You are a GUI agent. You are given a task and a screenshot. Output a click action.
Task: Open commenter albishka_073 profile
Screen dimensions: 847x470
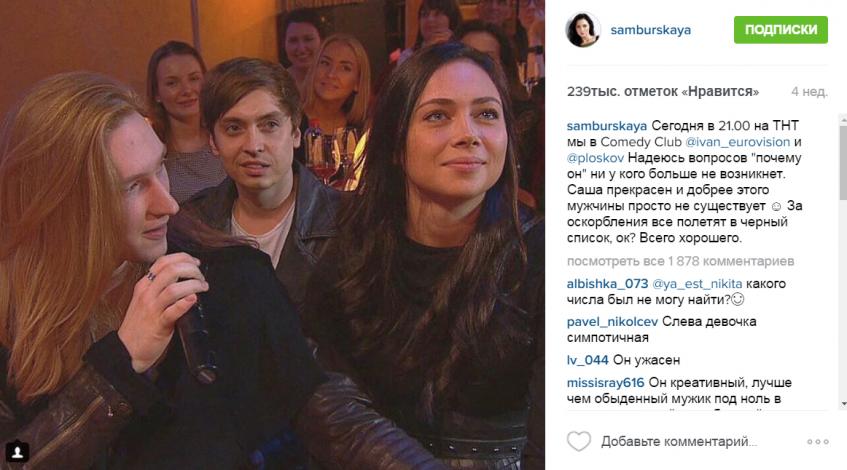coord(607,284)
